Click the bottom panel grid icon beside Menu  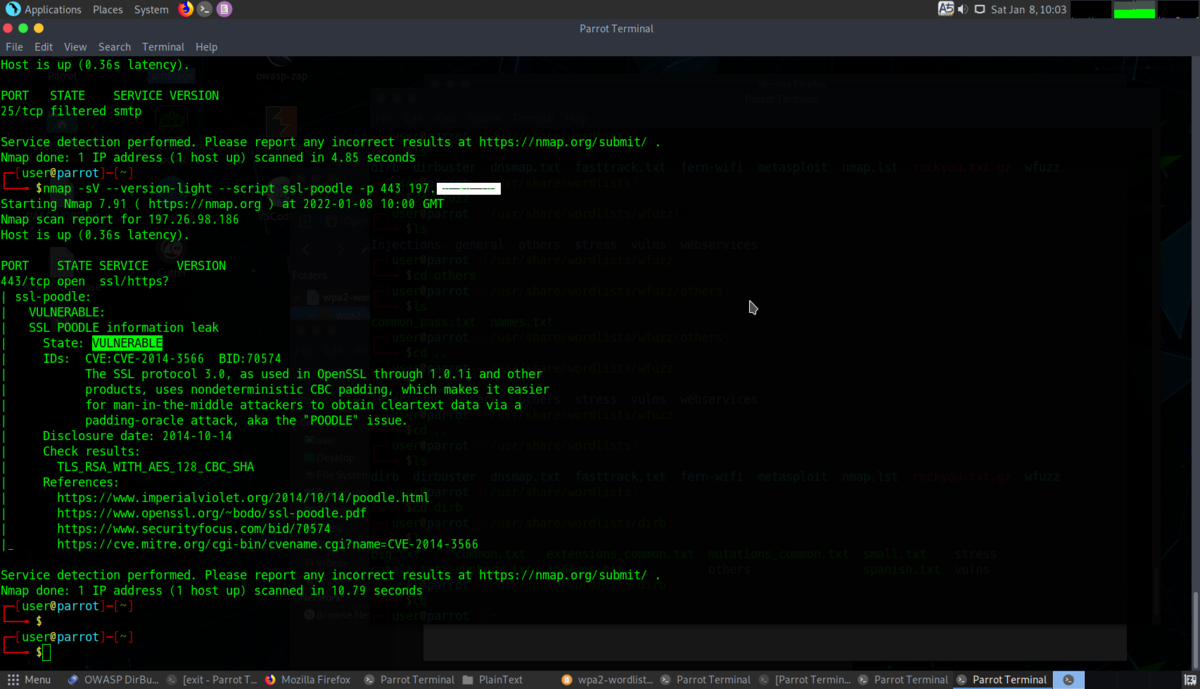[13, 680]
